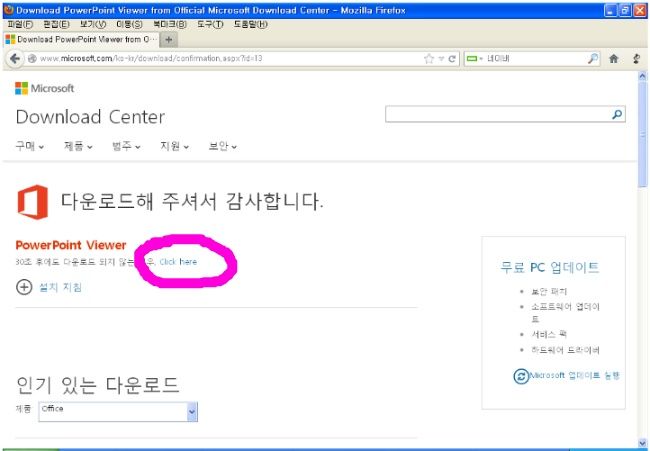The height and width of the screenshot is (451, 650).
Task: Click the 소프트웨어 업데이트 list item
Action: point(565,313)
